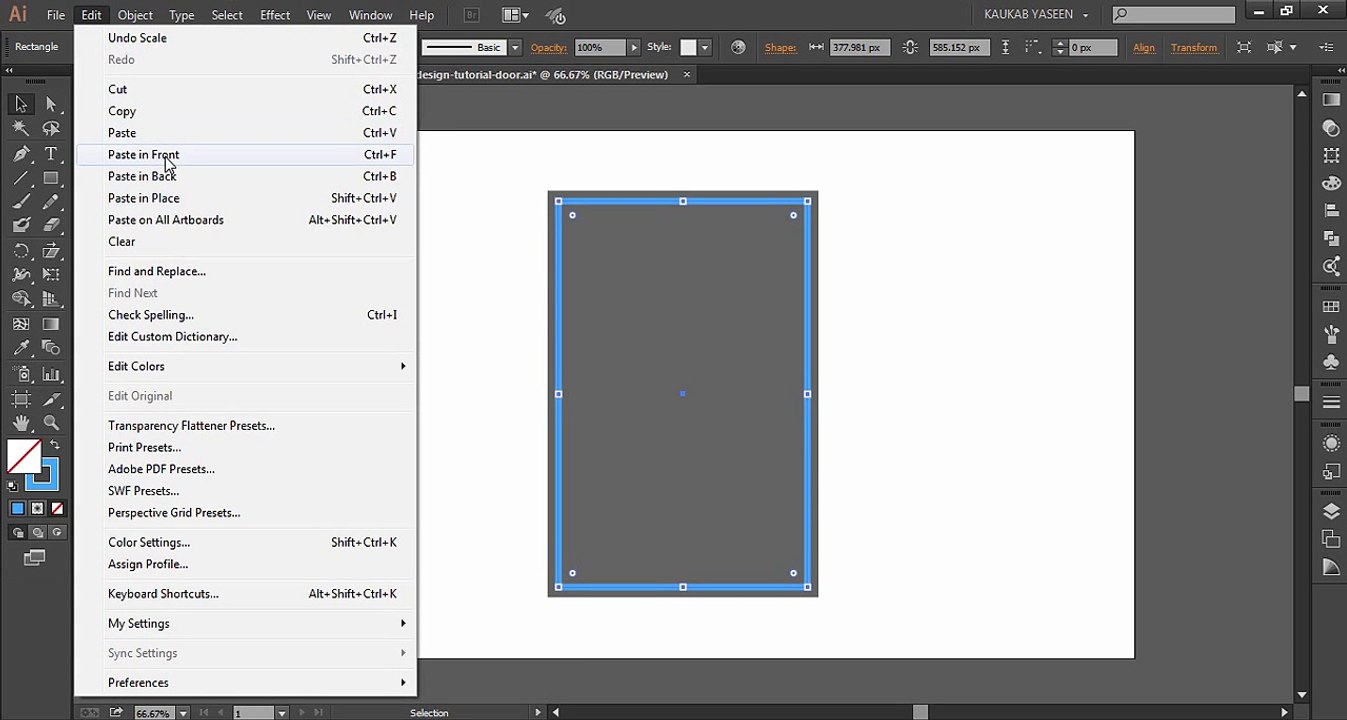Switch to Draw Normal mode
1347x720 pixels.
coord(18,533)
